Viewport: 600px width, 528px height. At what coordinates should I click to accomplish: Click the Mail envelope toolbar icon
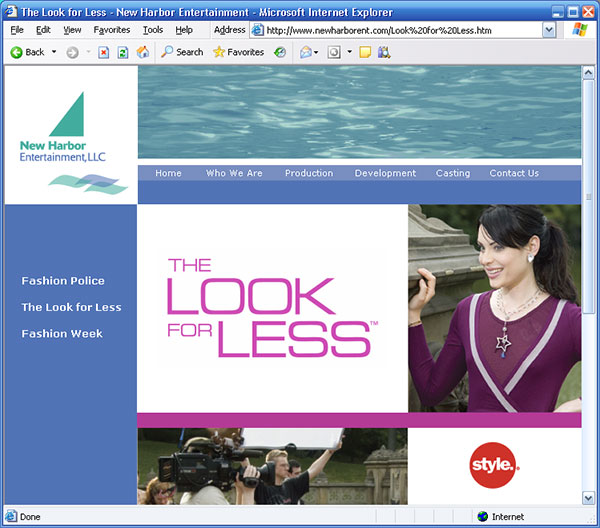[305, 52]
